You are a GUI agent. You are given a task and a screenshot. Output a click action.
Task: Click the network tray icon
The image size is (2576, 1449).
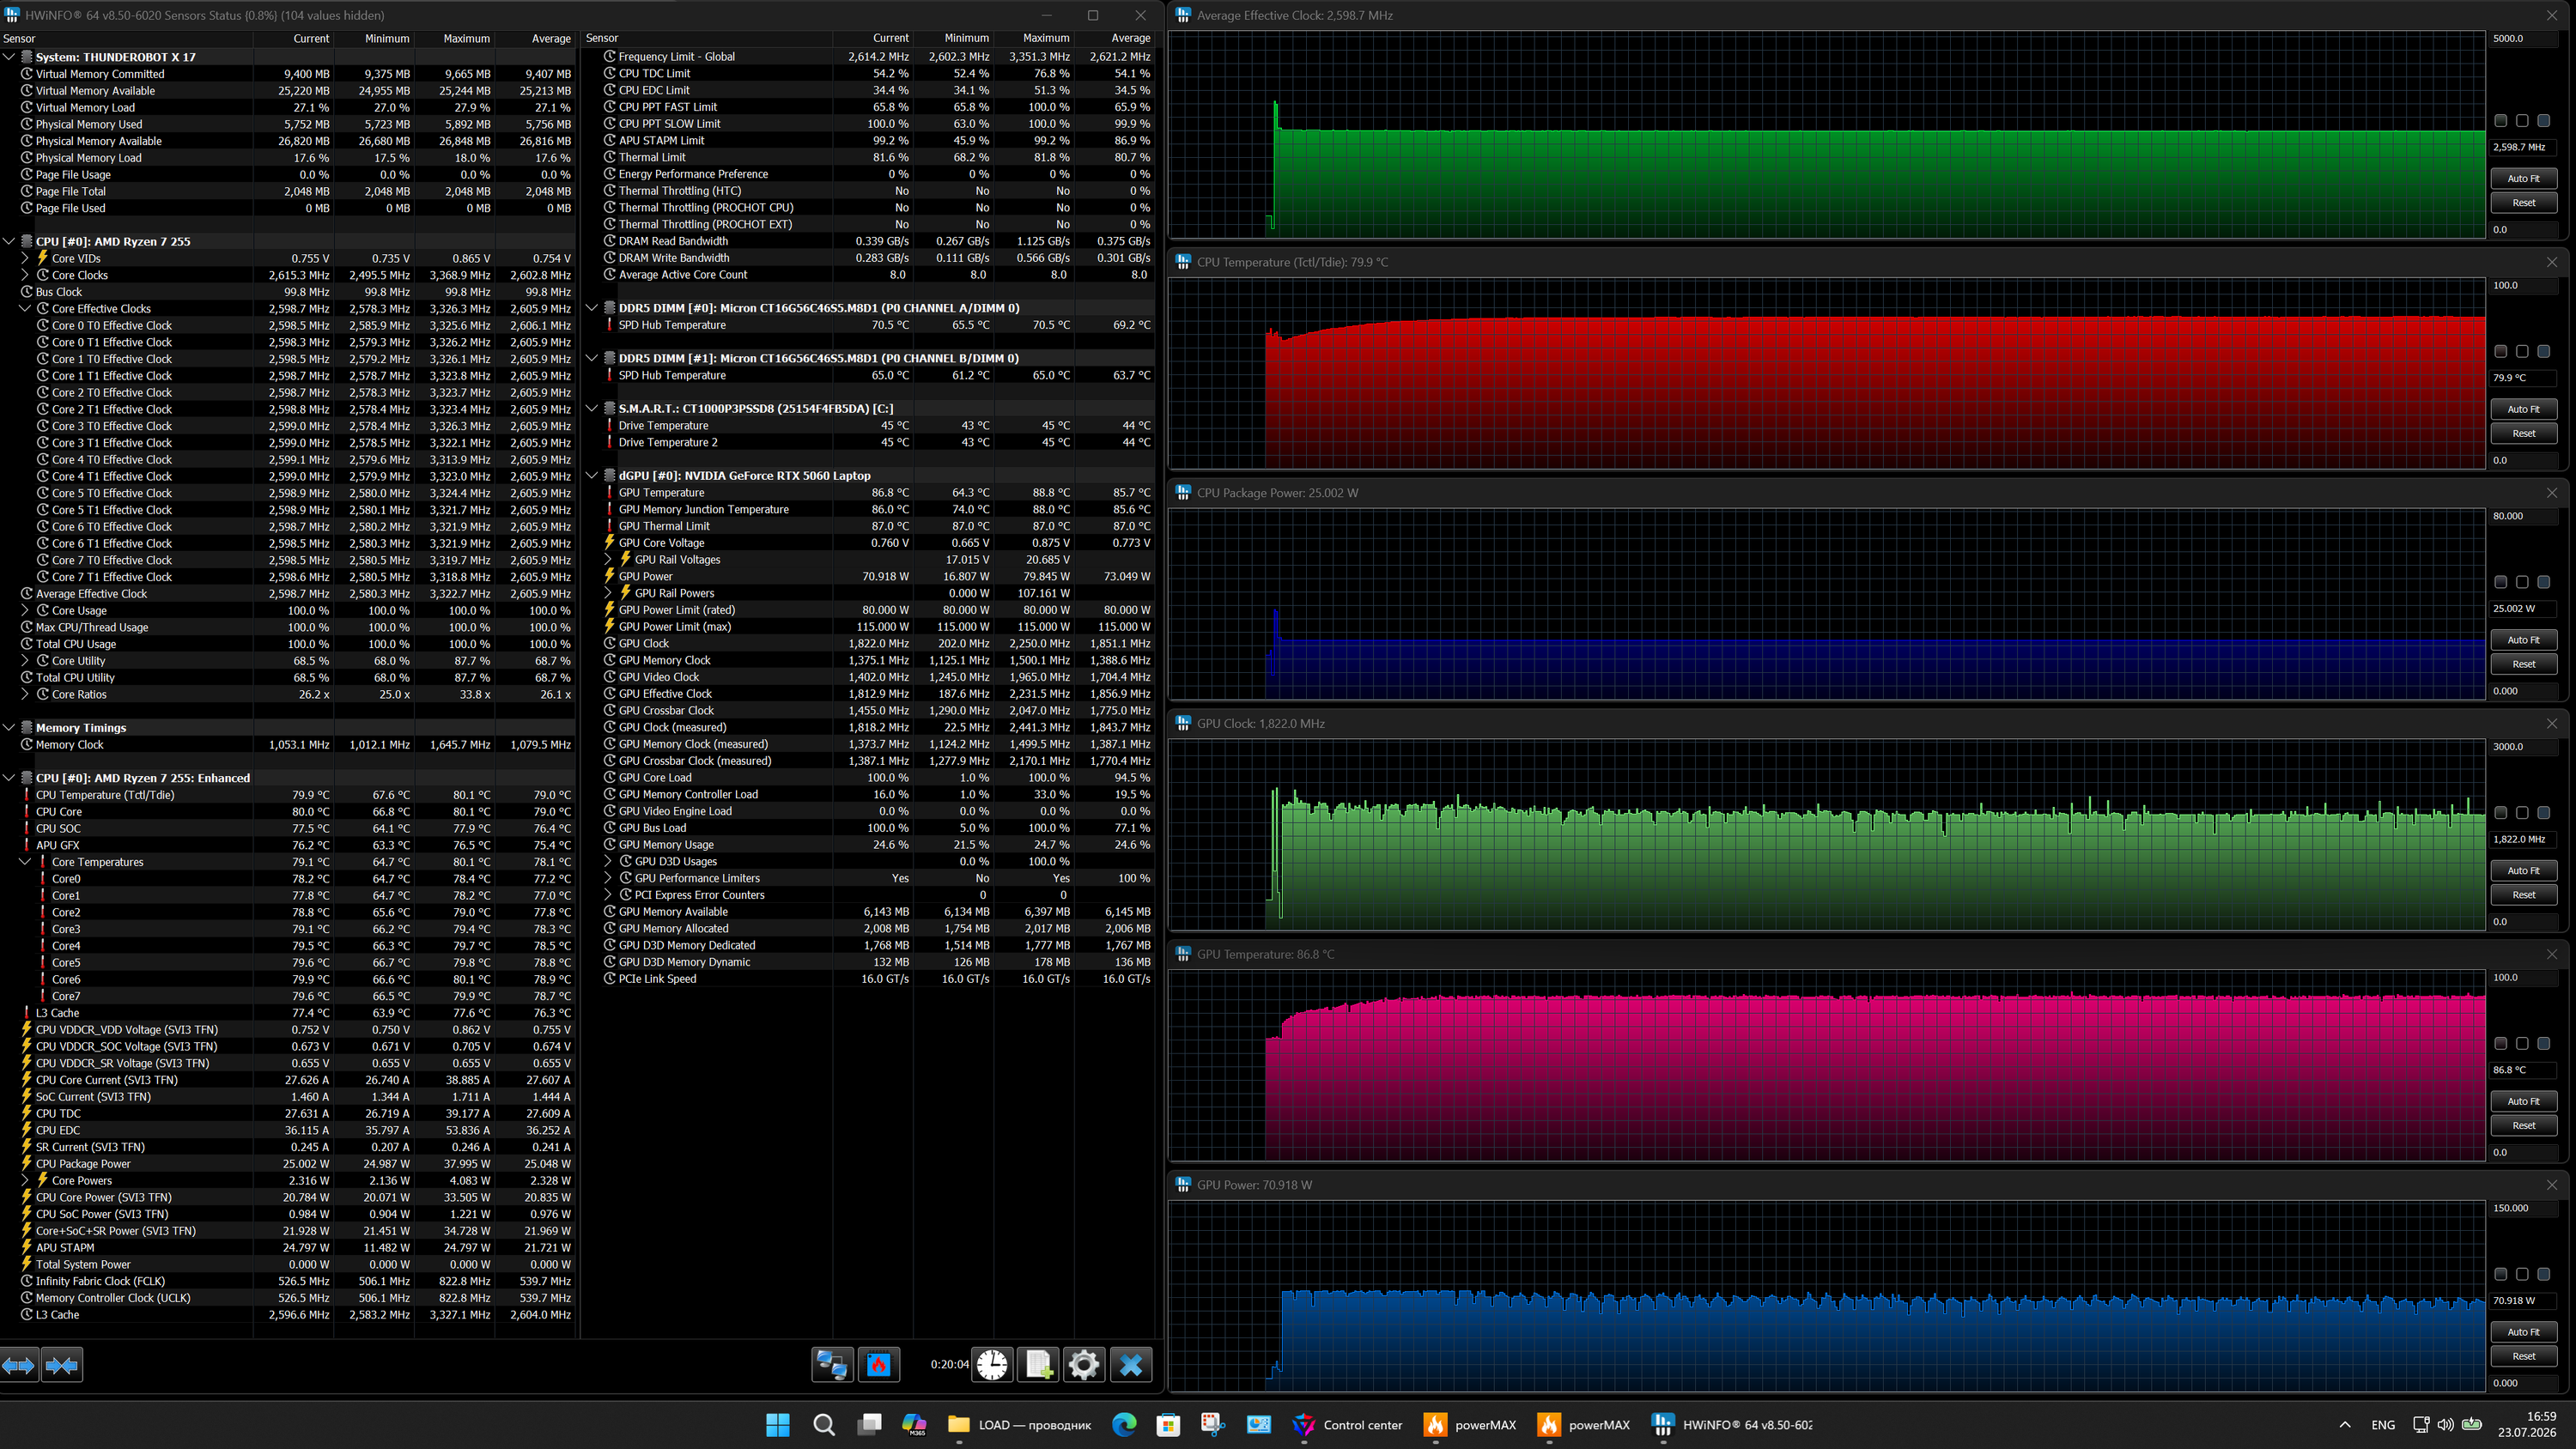pos(2421,1425)
